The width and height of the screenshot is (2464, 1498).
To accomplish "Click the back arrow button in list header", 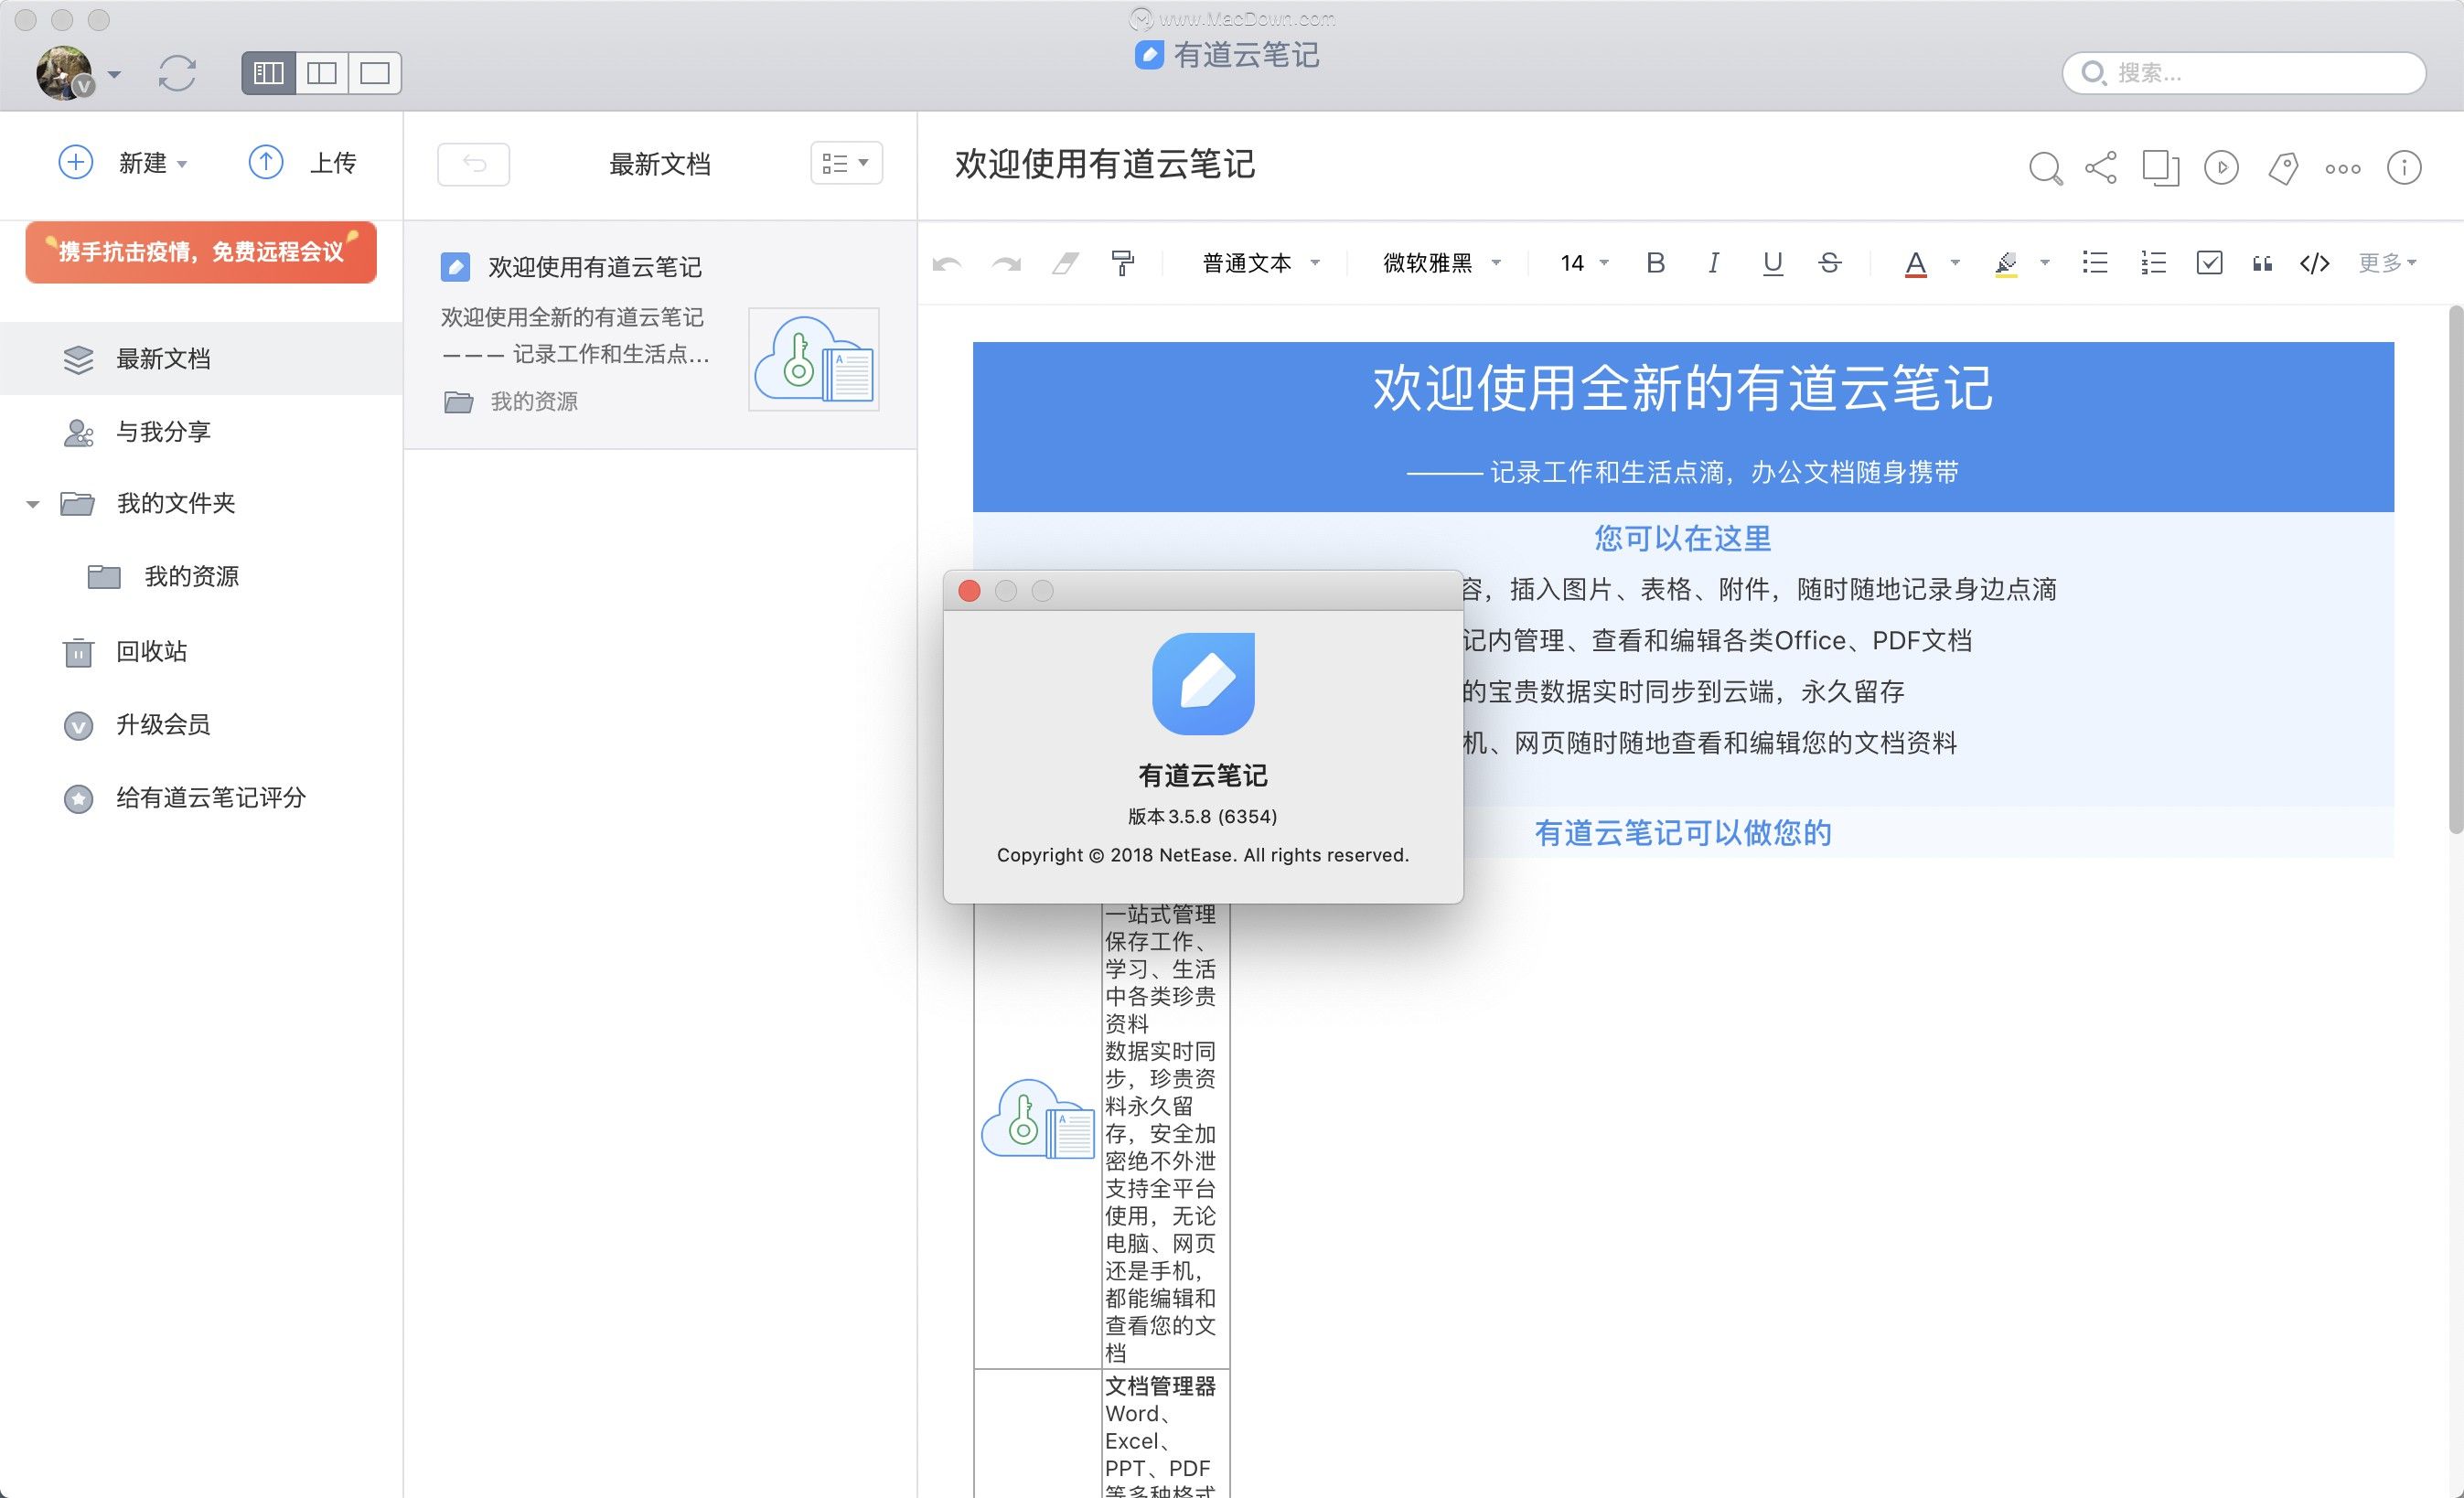I will [x=474, y=164].
